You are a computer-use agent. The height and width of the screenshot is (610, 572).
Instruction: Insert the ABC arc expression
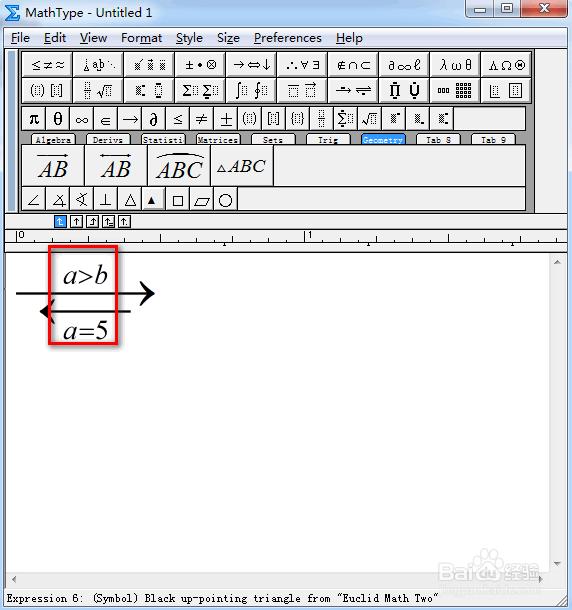(x=179, y=166)
